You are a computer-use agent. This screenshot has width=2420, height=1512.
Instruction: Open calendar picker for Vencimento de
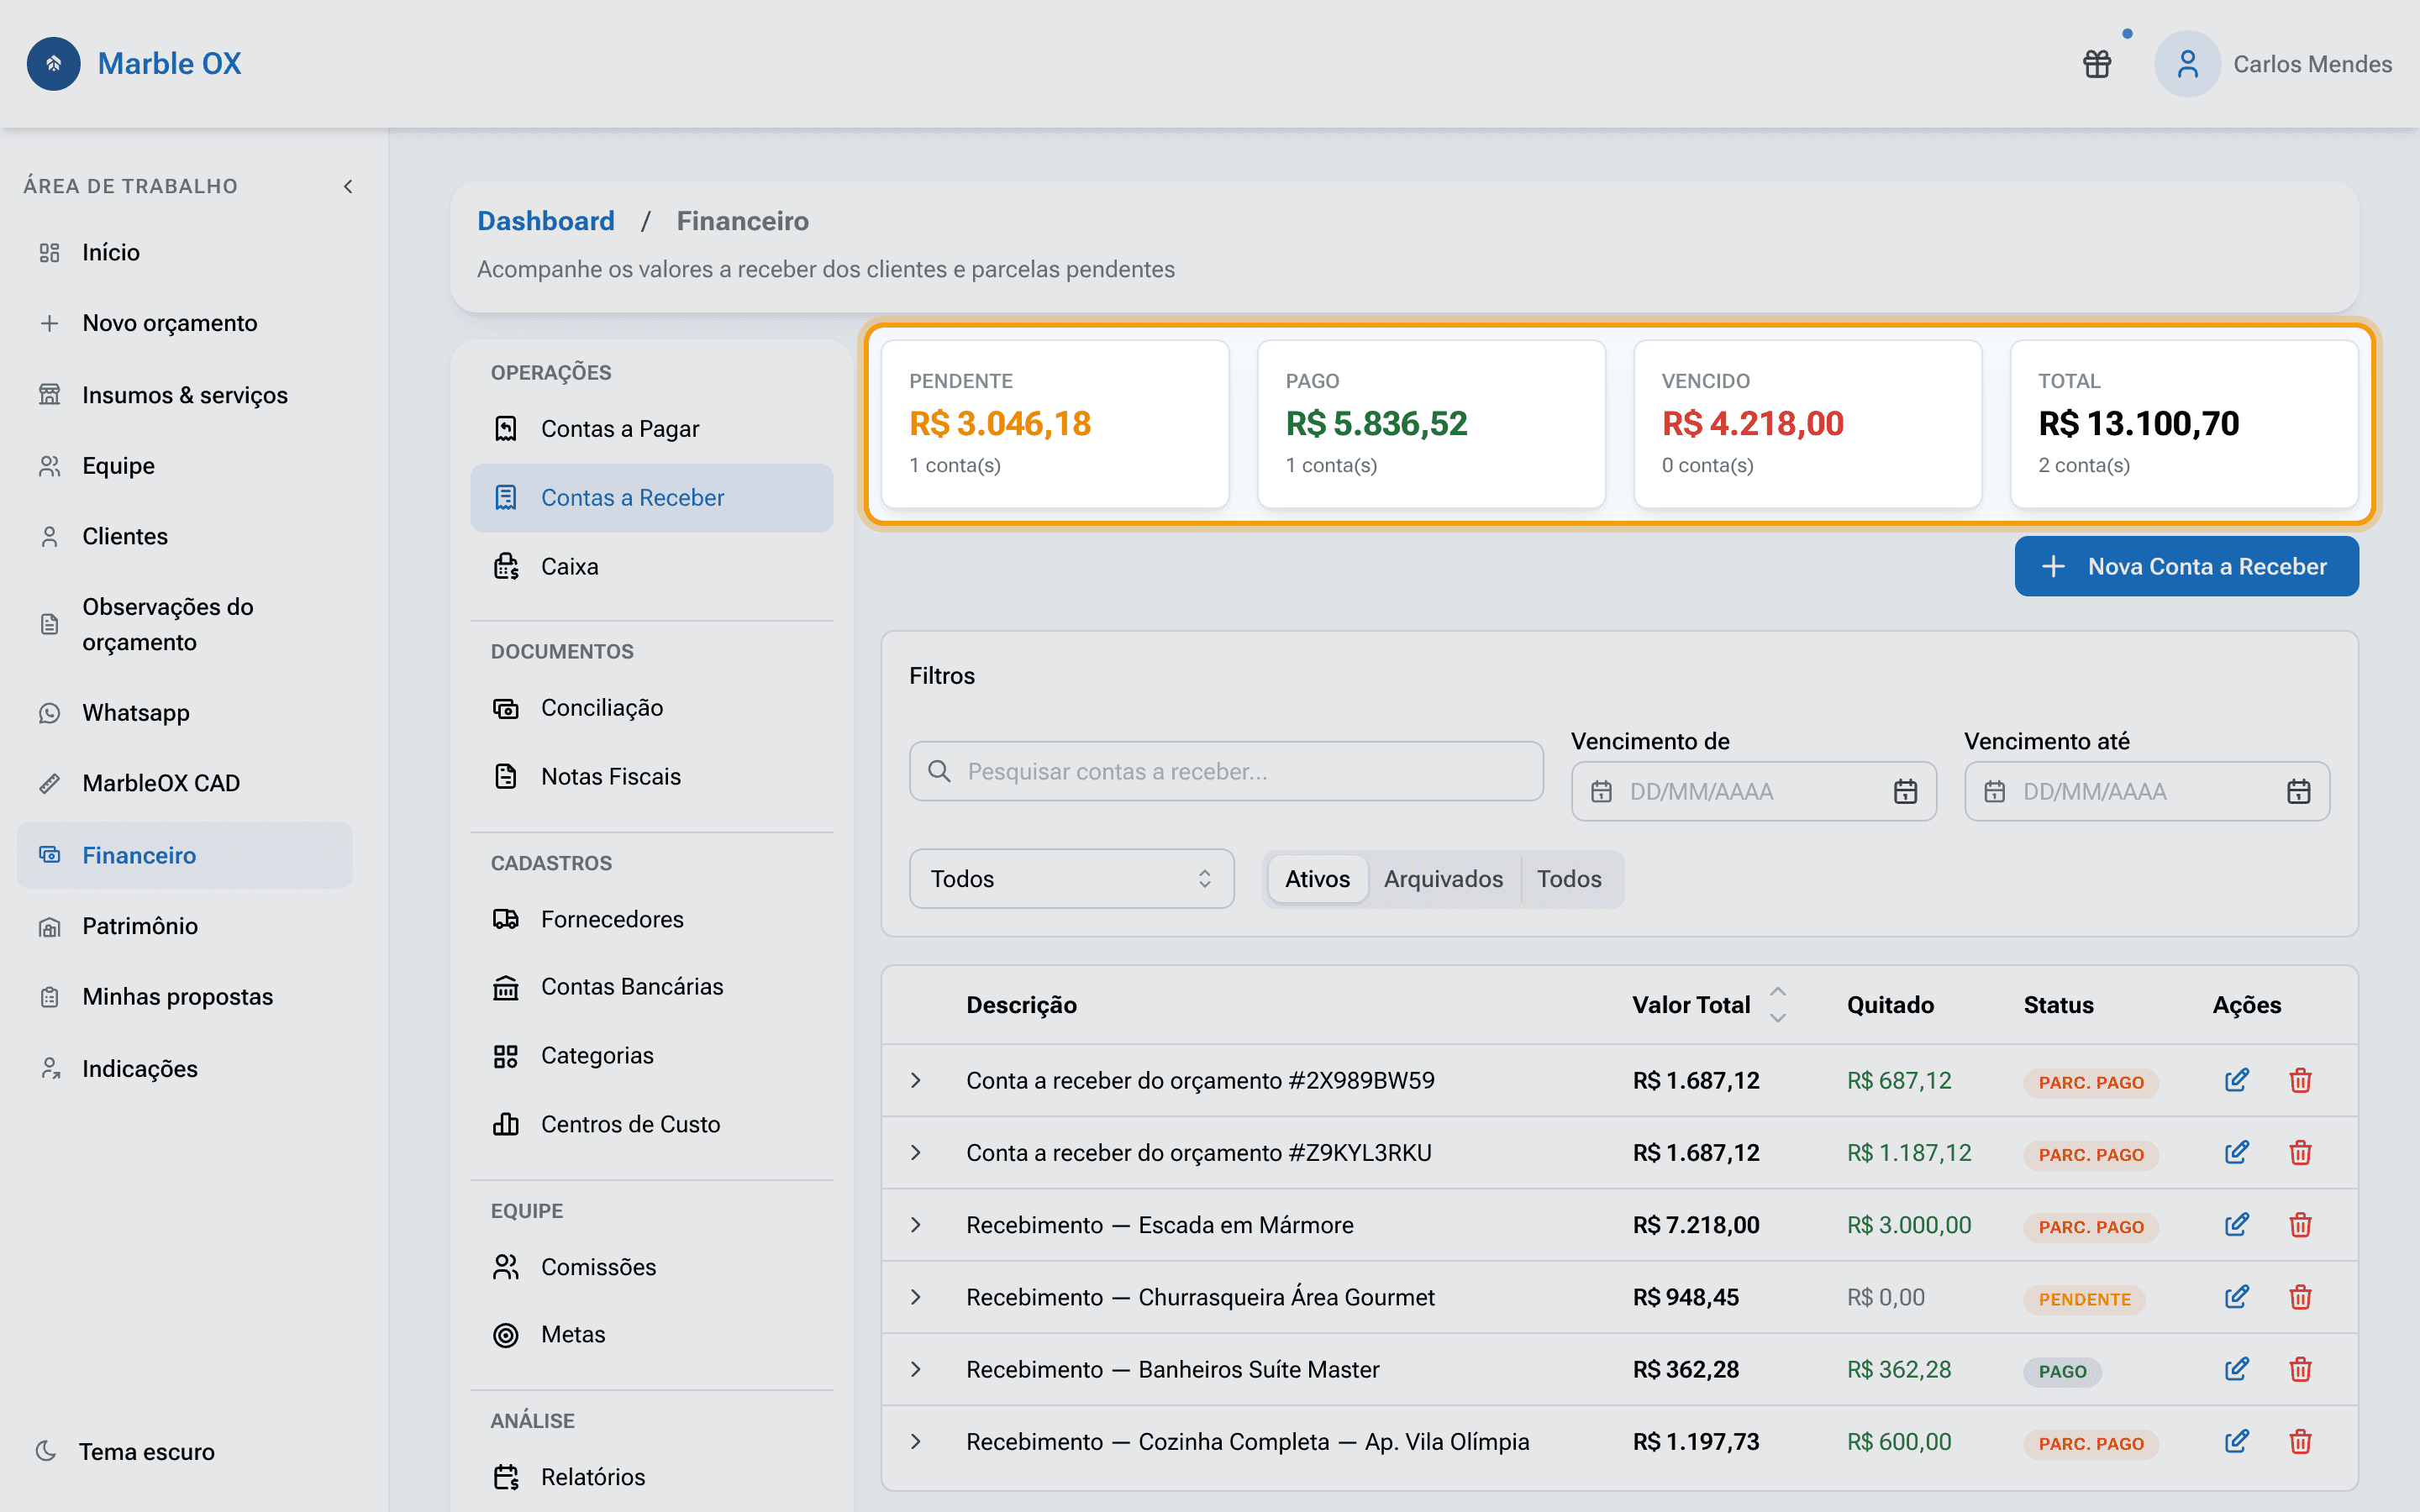pos(1905,791)
